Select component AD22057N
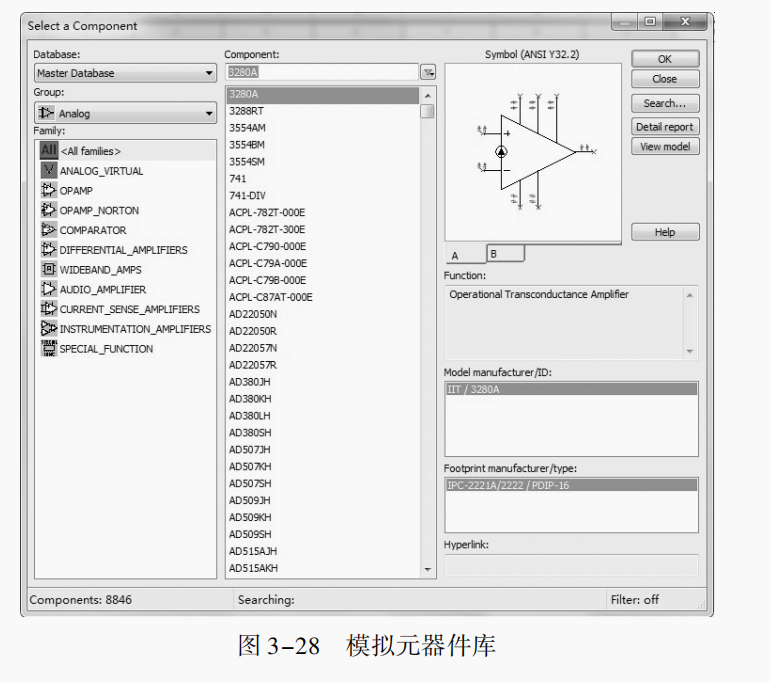Screen dimensions: 770x682 [323, 348]
